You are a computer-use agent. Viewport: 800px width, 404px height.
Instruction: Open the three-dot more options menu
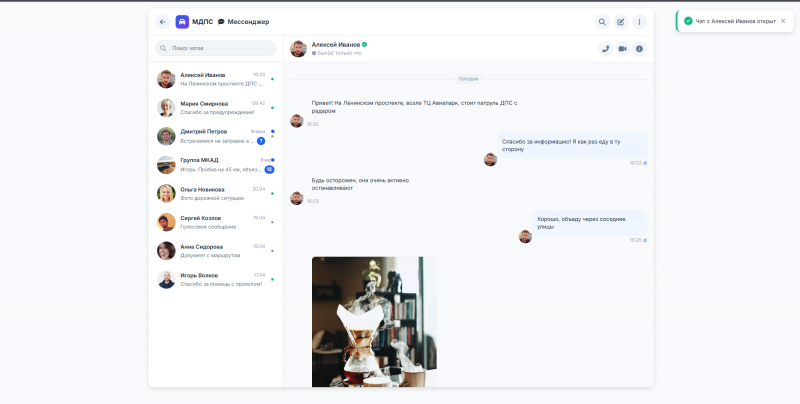coord(639,22)
